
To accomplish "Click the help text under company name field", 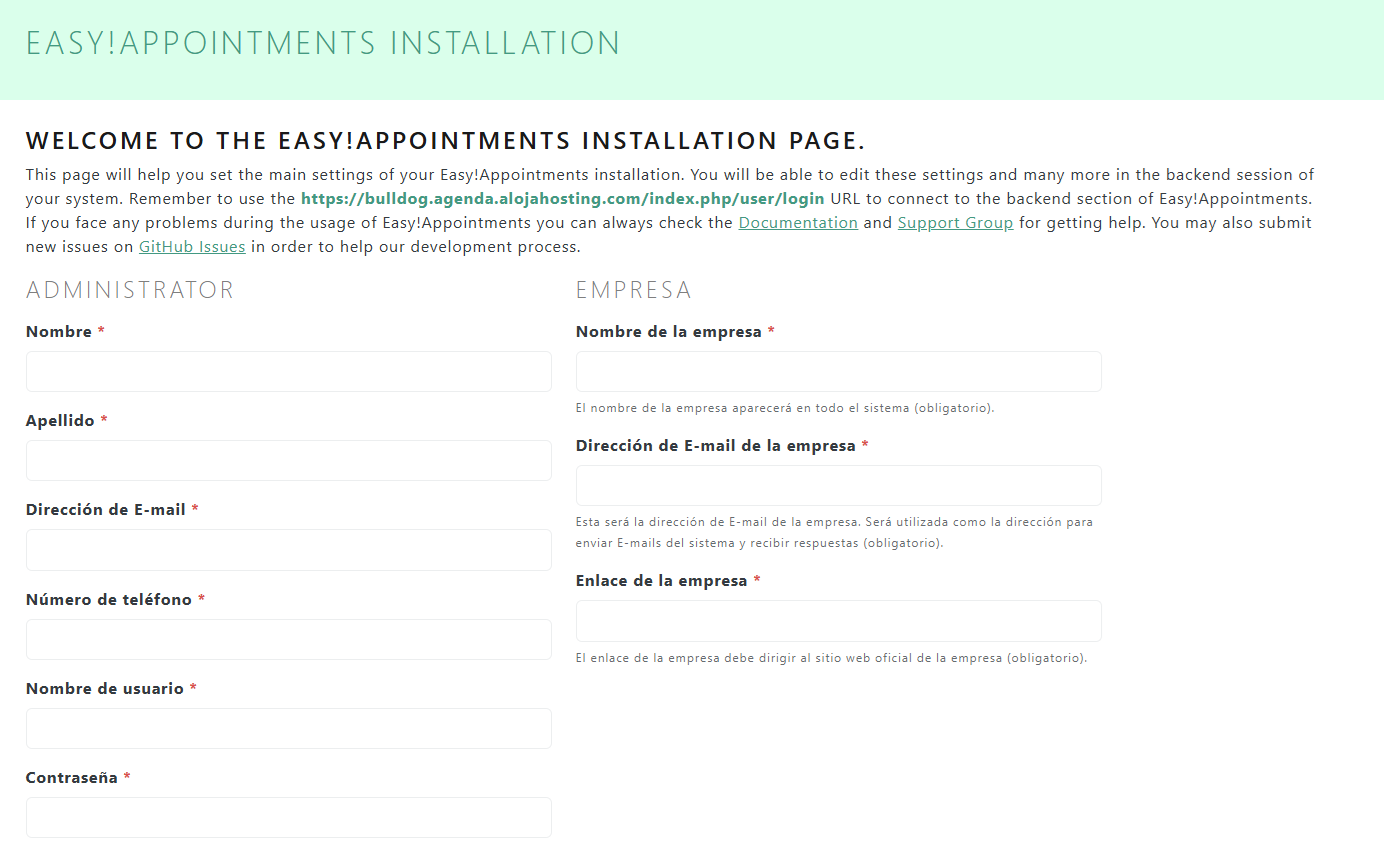I will [x=784, y=408].
